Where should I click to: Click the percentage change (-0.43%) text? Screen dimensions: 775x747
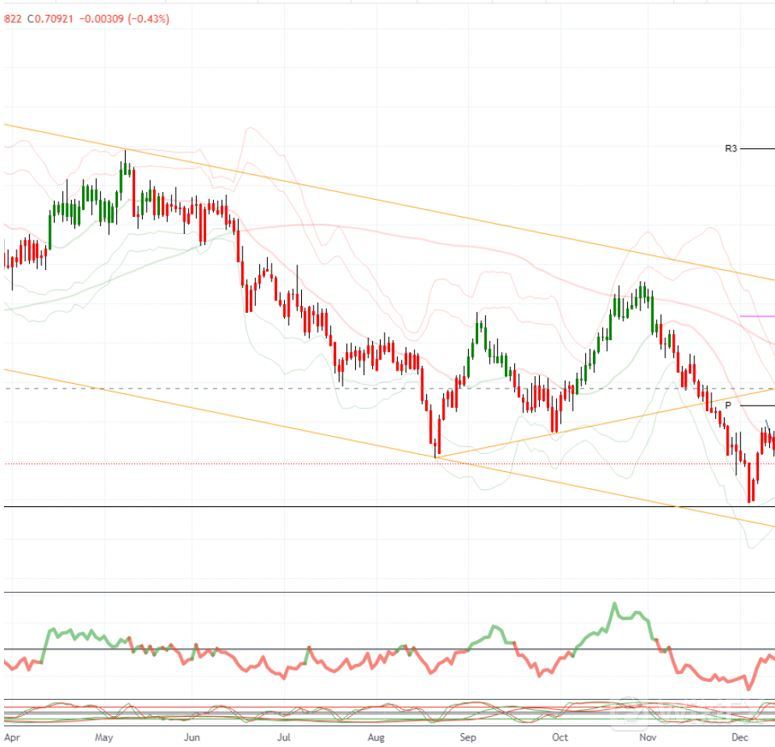147,18
